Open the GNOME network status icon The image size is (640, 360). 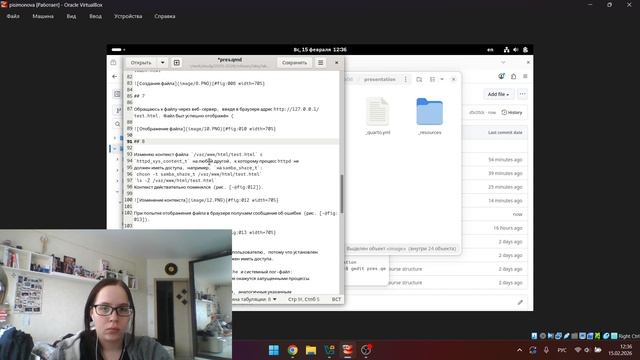[506, 50]
